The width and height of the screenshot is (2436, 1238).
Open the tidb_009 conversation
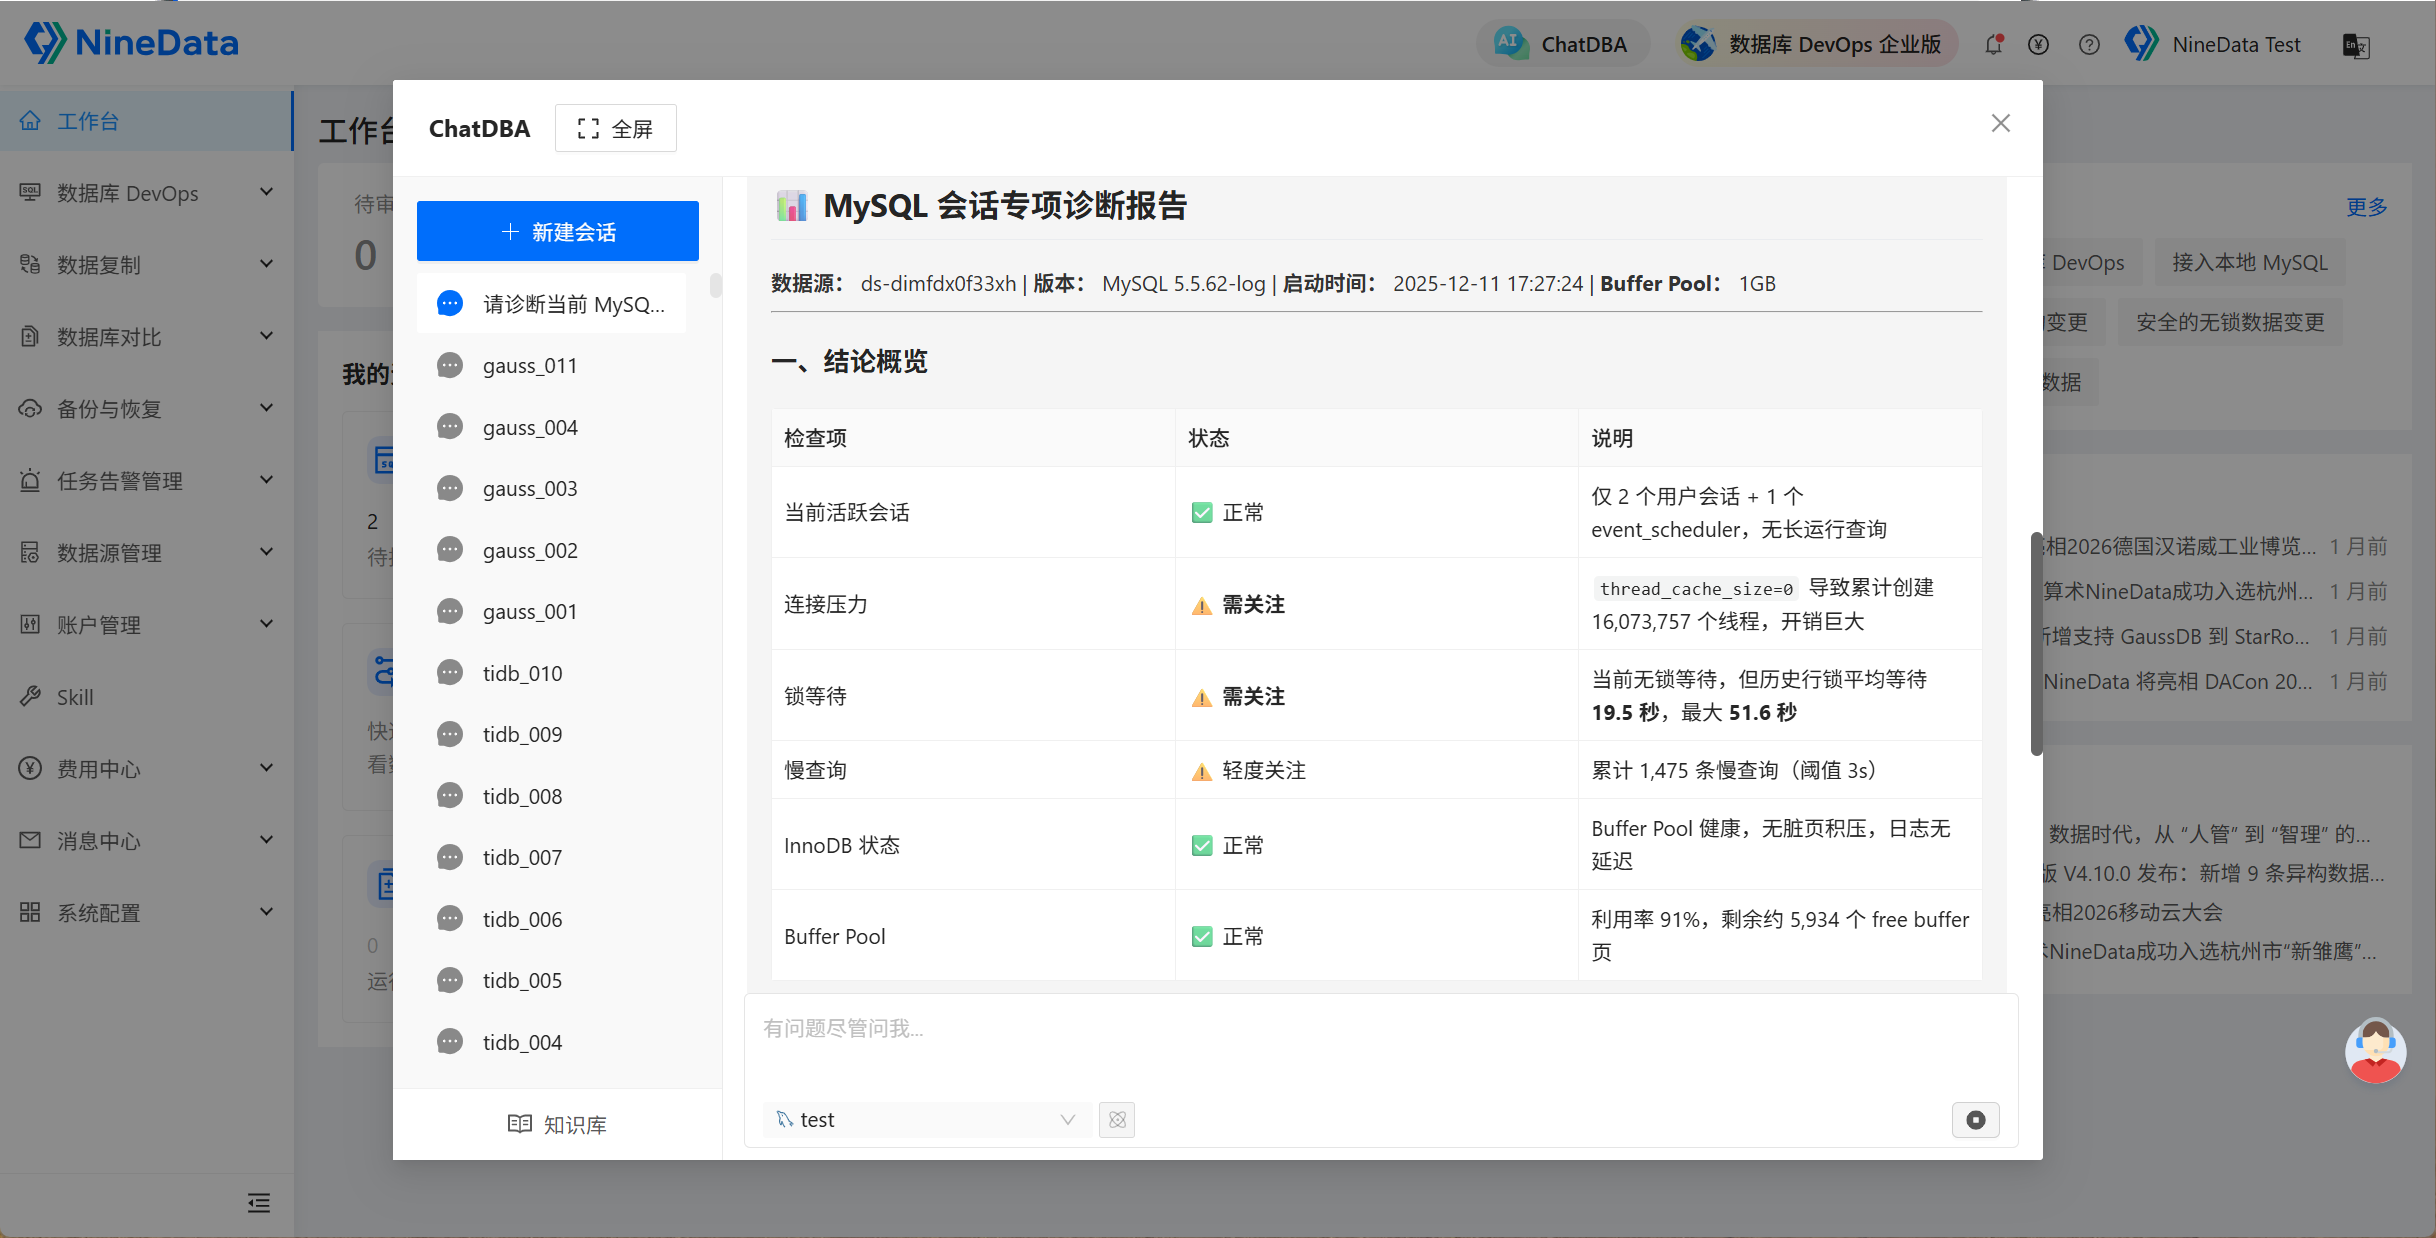552,735
